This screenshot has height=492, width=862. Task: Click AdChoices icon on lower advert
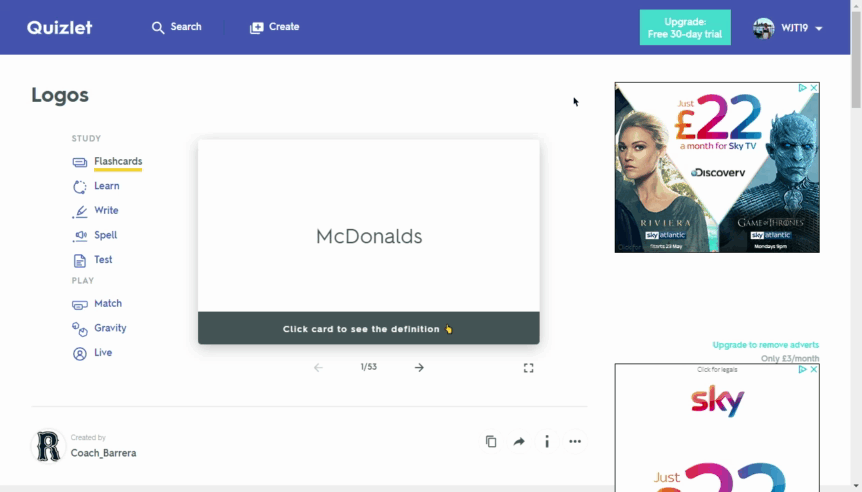point(803,369)
